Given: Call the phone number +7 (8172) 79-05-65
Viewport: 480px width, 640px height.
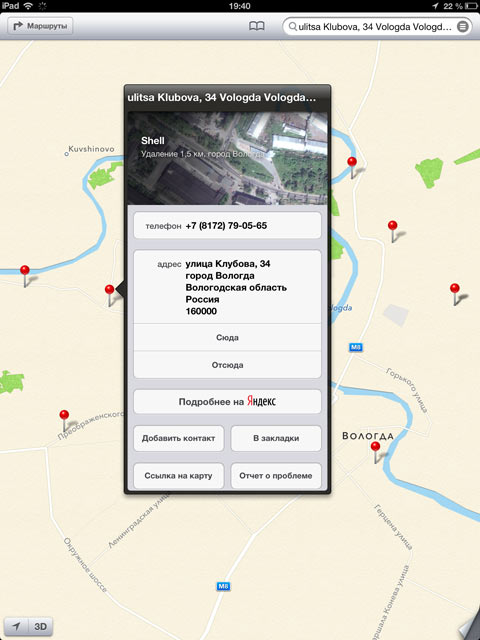Looking at the screenshot, I should [227, 225].
